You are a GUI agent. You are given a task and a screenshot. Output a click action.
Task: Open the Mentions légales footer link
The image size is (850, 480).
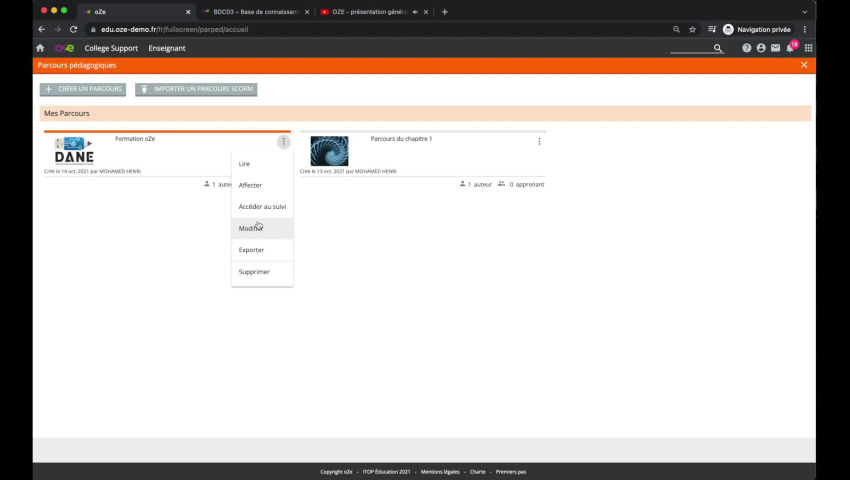(x=440, y=472)
